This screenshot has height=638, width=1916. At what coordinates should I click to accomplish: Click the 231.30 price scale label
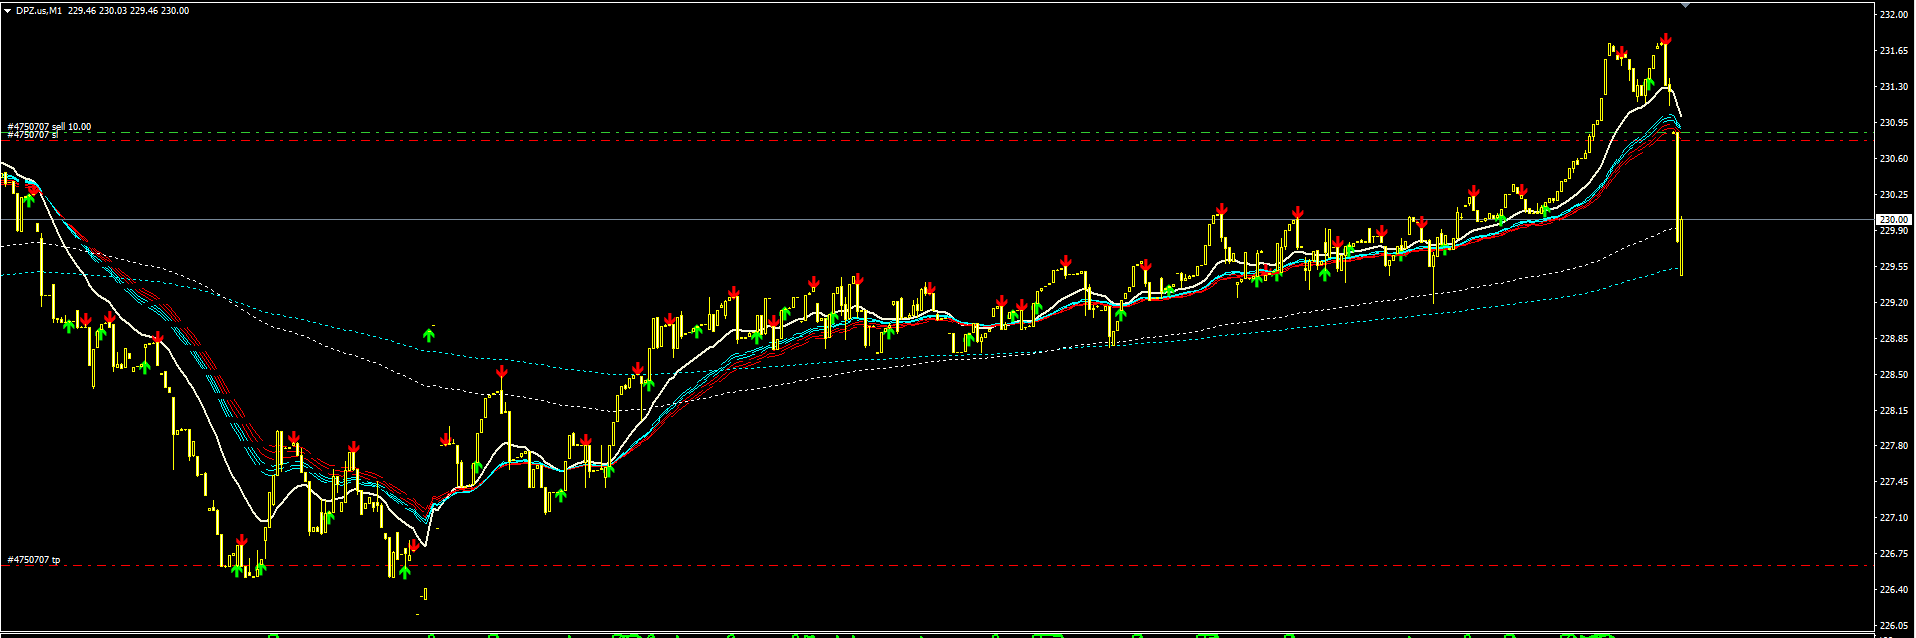click(1894, 87)
